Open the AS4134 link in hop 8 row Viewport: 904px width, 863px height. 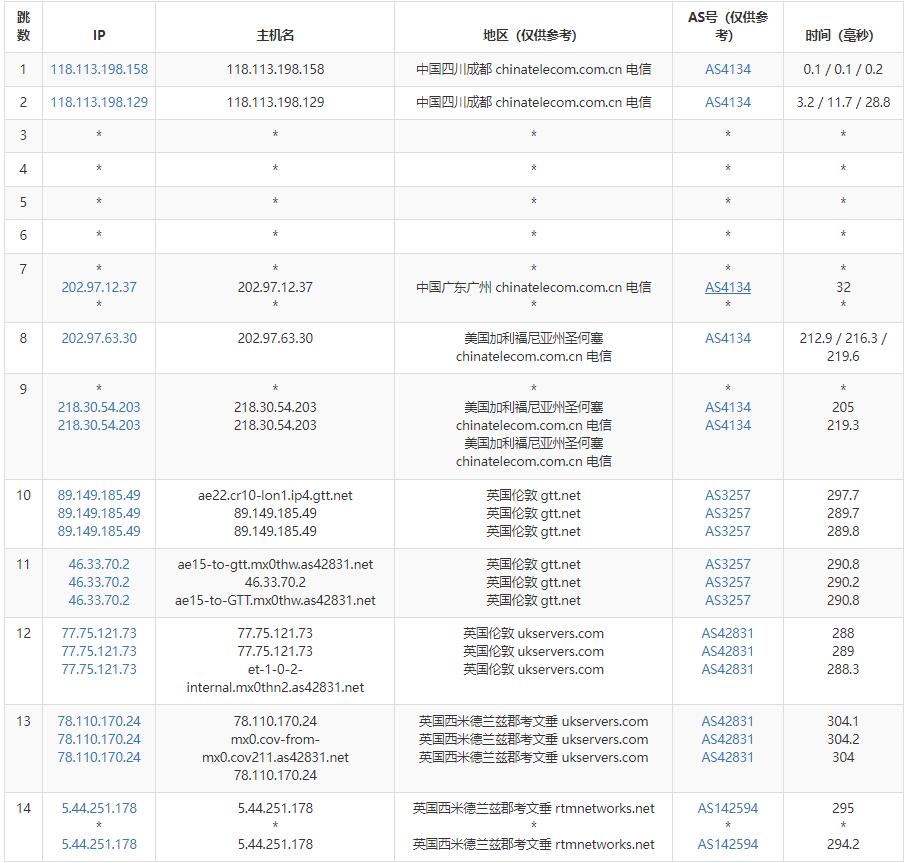728,338
